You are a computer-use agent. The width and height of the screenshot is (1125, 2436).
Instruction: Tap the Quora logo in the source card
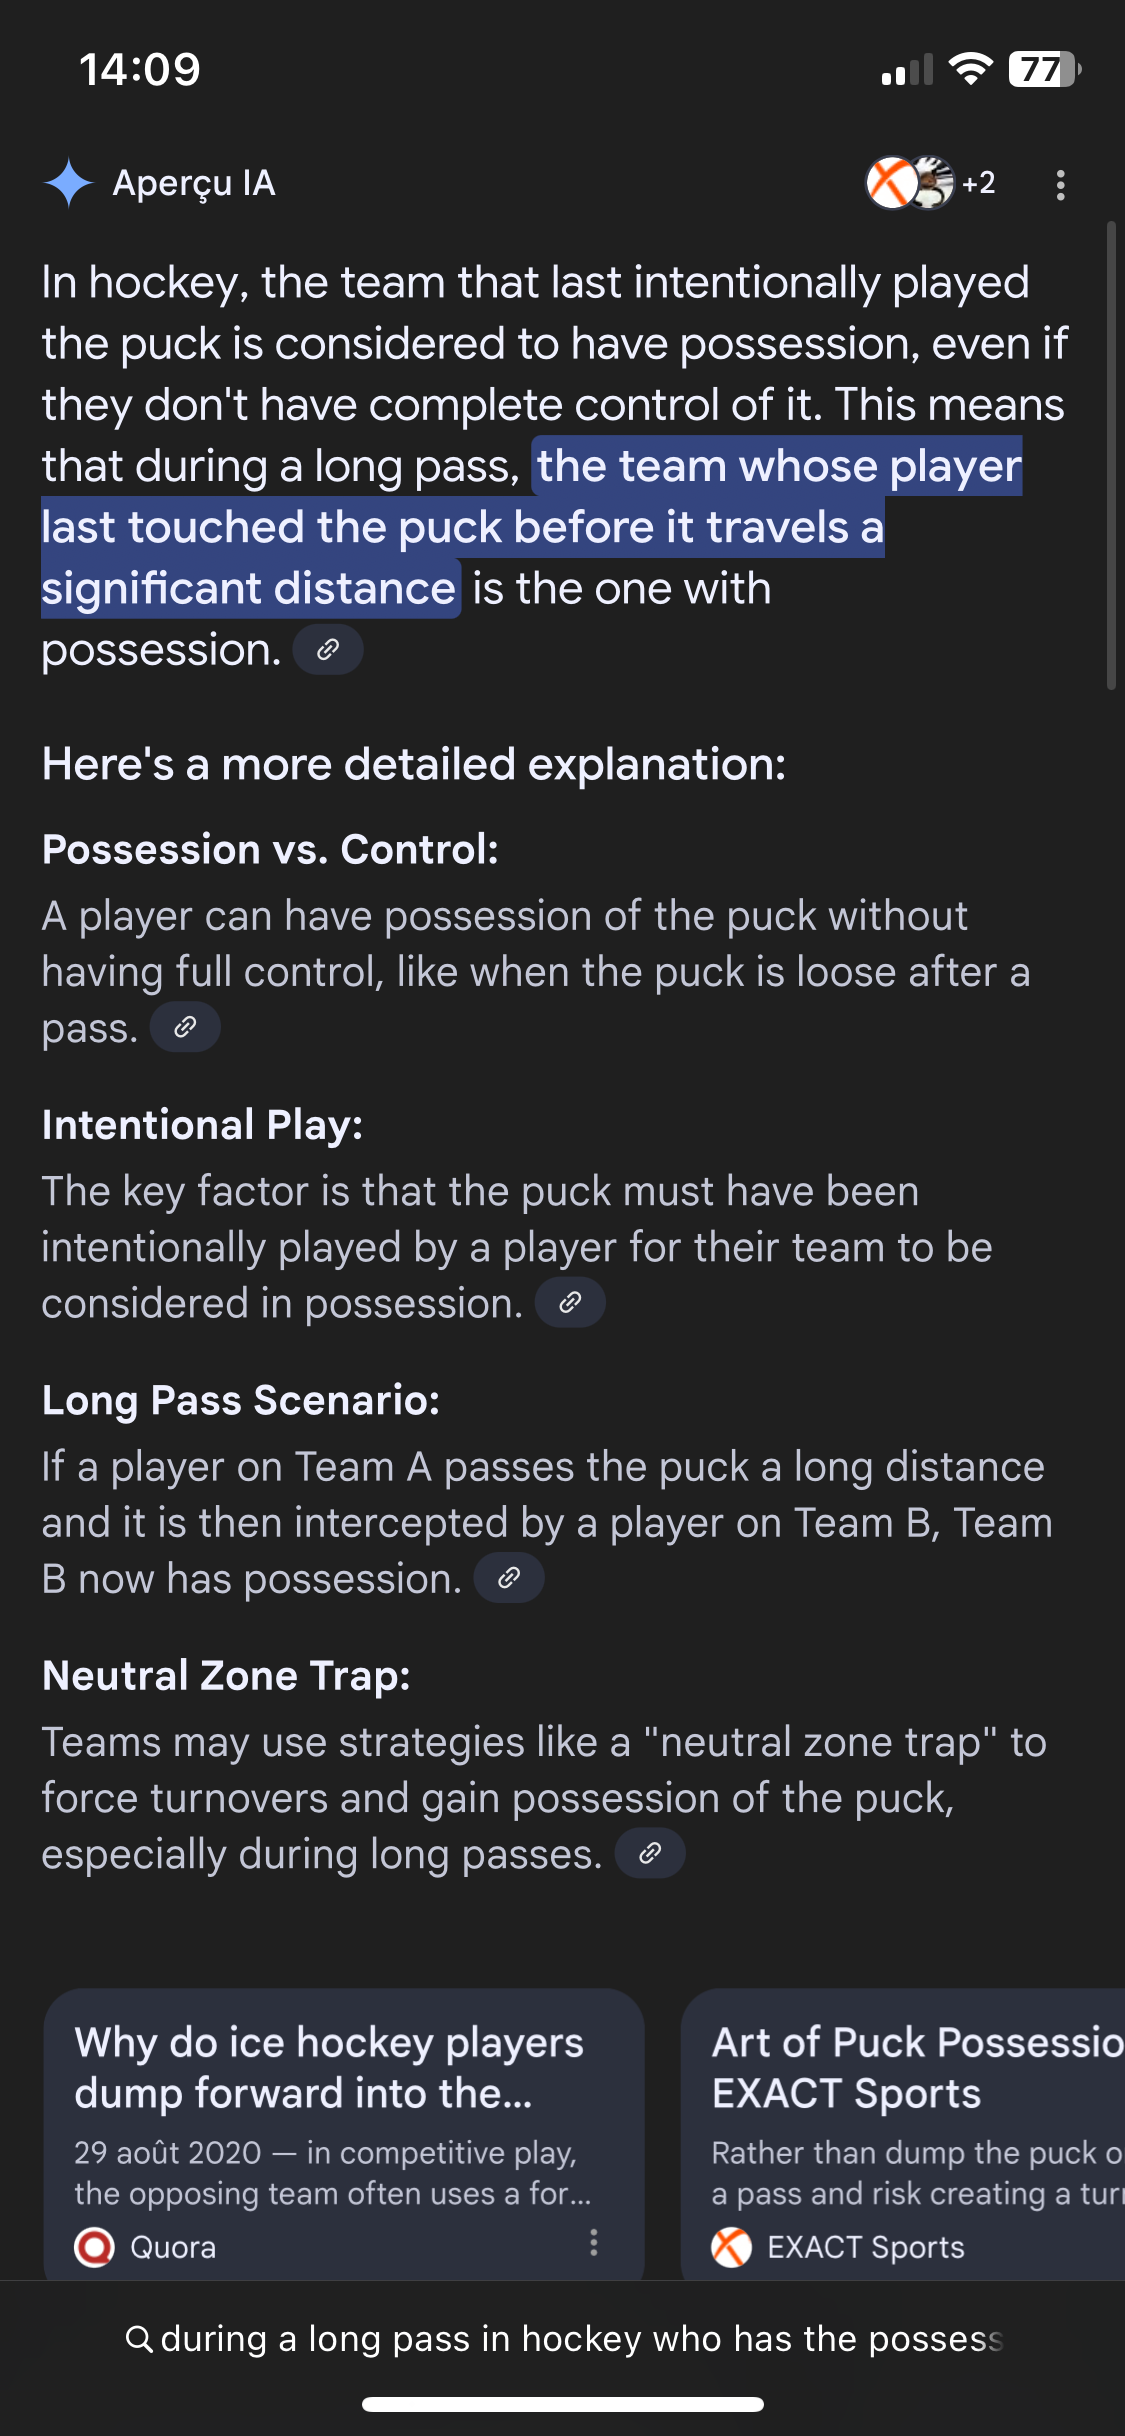[x=95, y=2247]
